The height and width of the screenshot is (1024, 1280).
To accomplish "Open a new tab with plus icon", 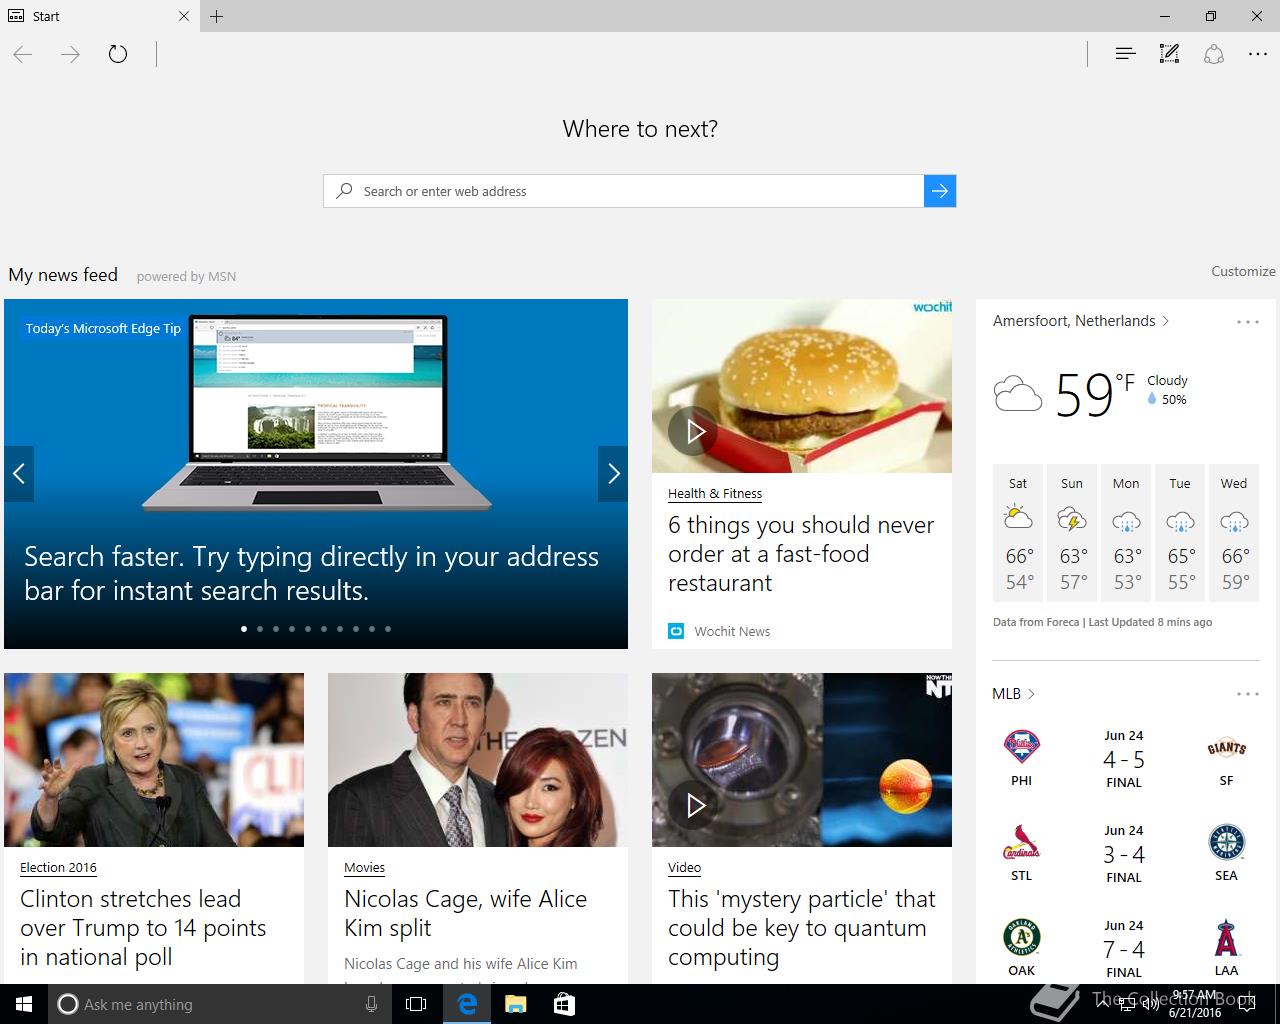I will click(x=216, y=16).
